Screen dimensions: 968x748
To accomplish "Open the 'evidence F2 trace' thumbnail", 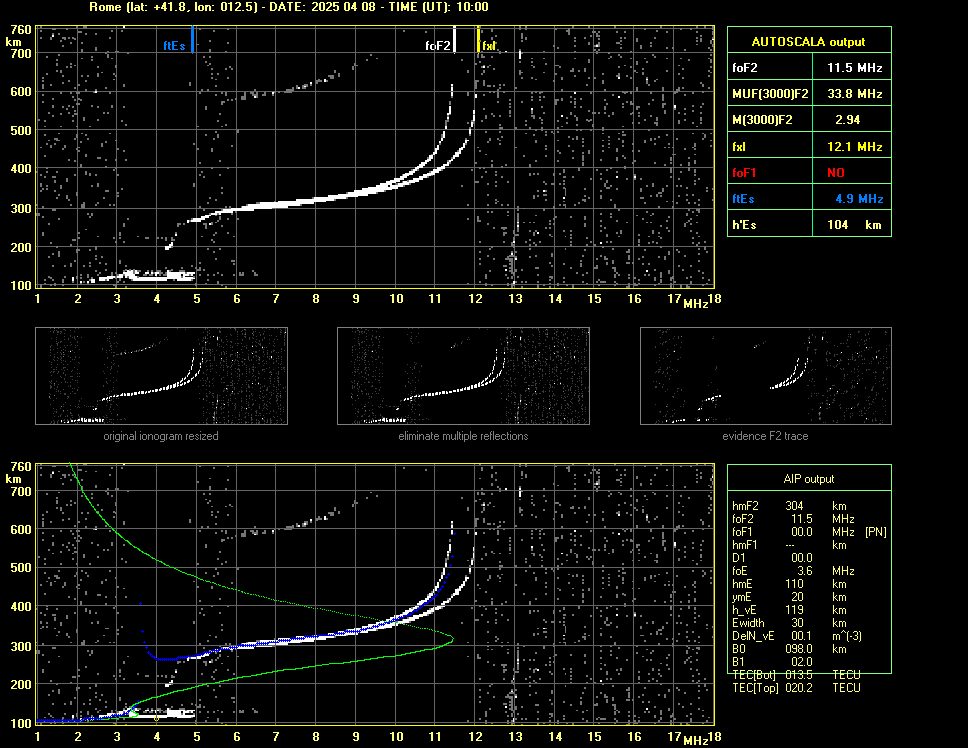I will (x=766, y=376).
